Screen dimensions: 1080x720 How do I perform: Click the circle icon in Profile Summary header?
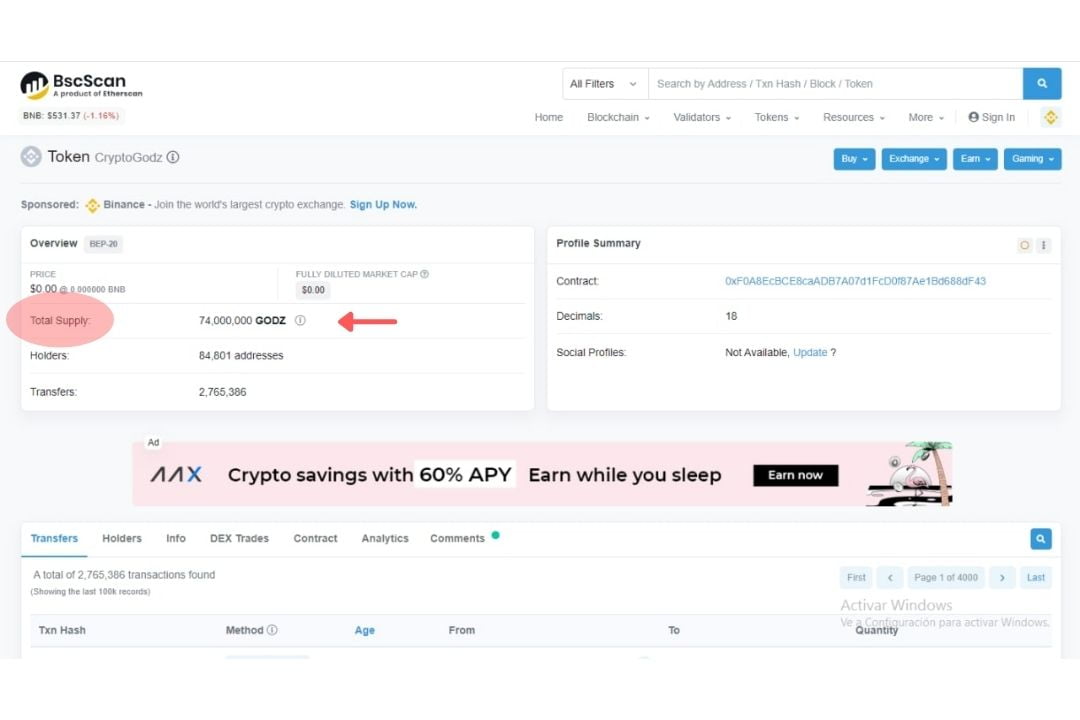click(x=1024, y=245)
